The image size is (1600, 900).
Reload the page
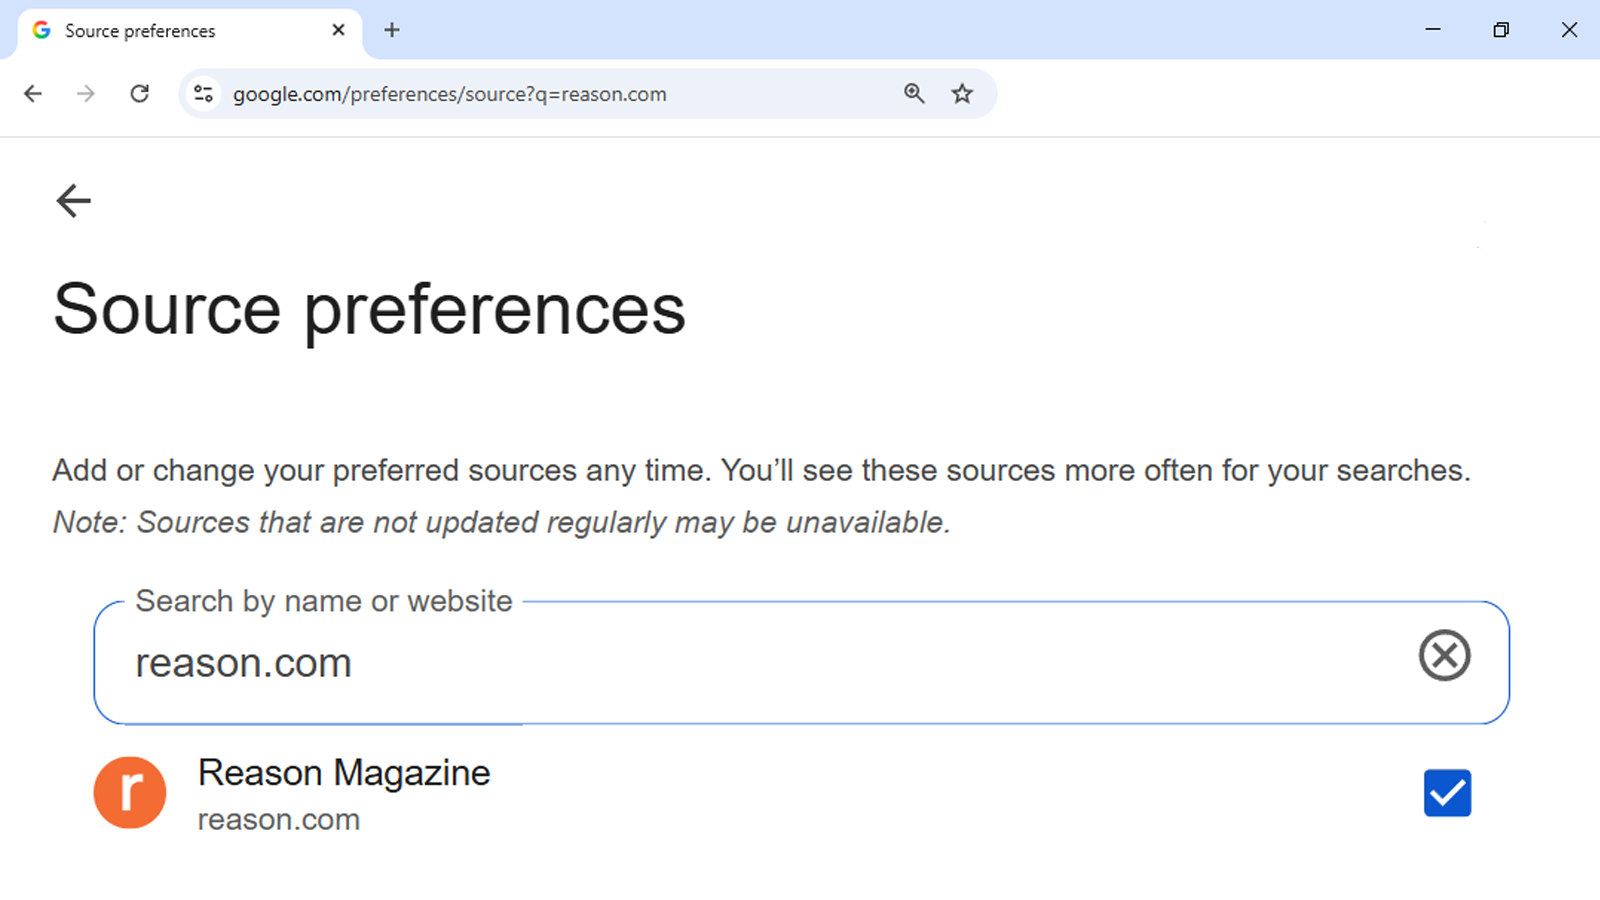pyautogui.click(x=139, y=93)
